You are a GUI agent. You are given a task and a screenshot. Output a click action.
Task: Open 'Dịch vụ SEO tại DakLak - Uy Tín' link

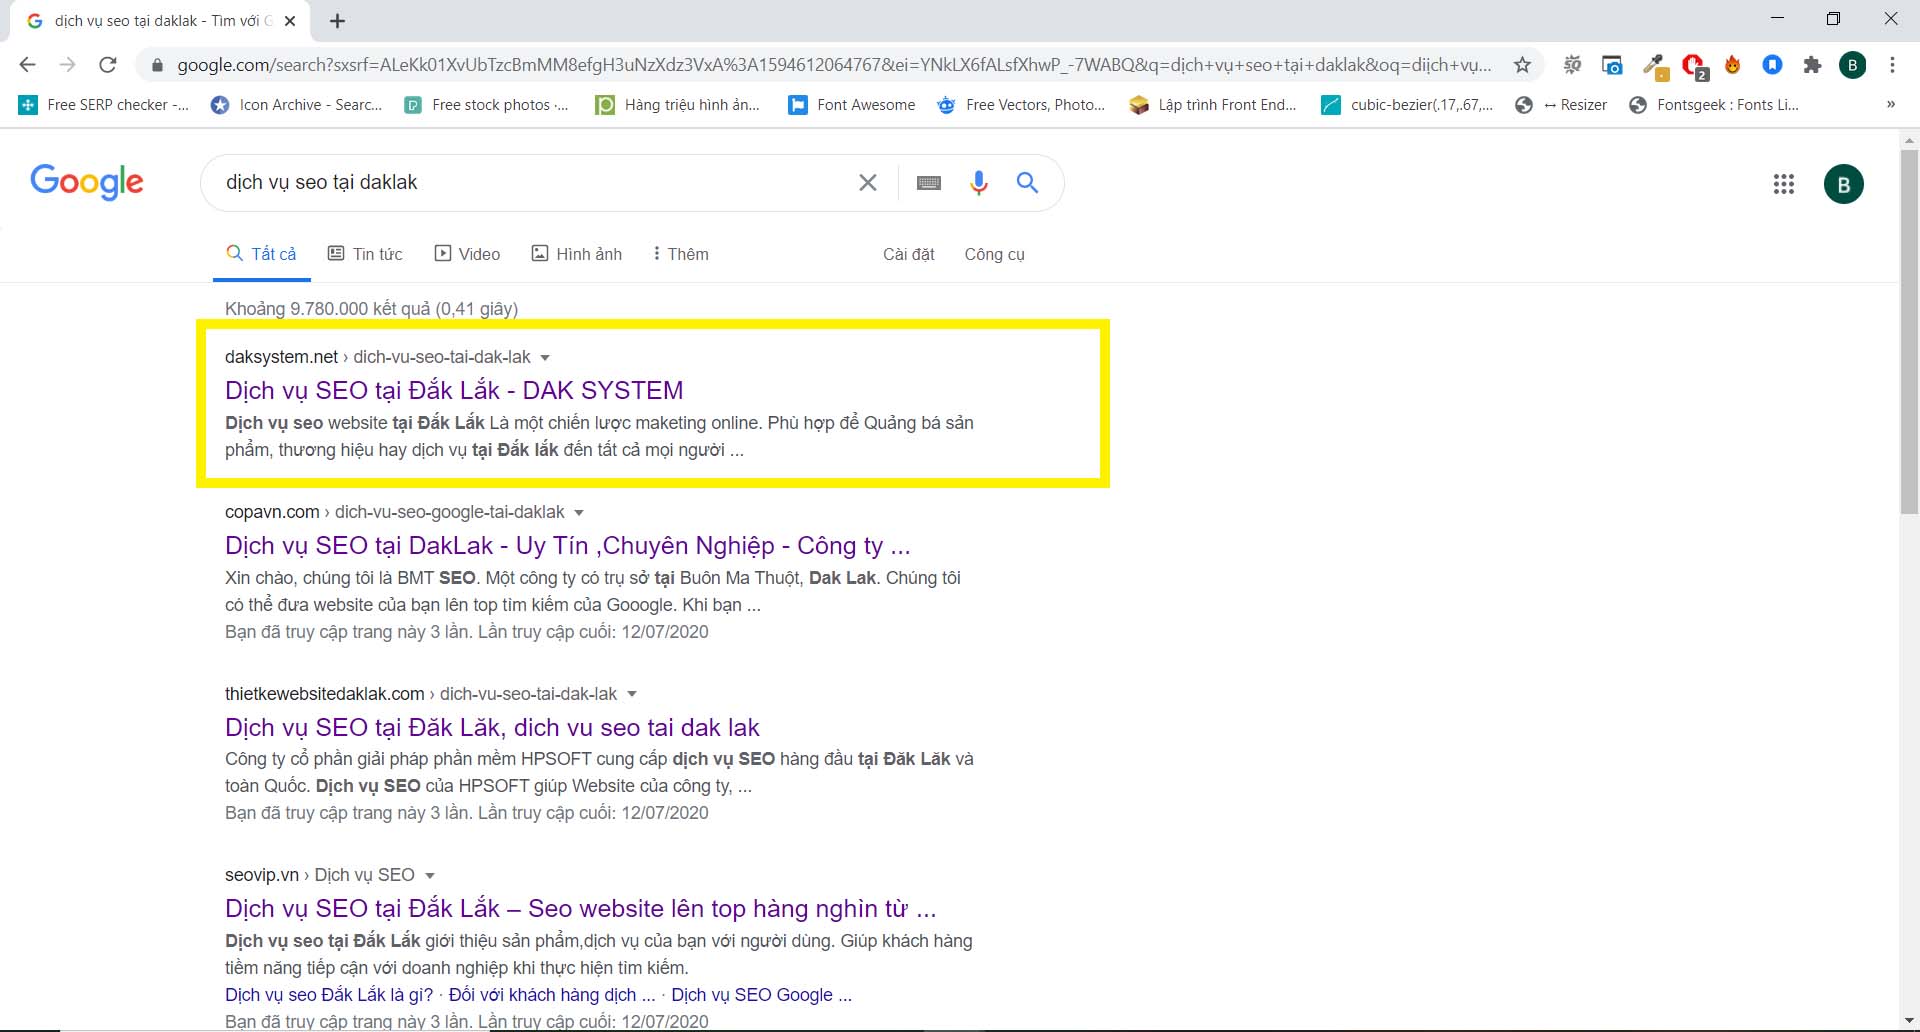click(568, 546)
